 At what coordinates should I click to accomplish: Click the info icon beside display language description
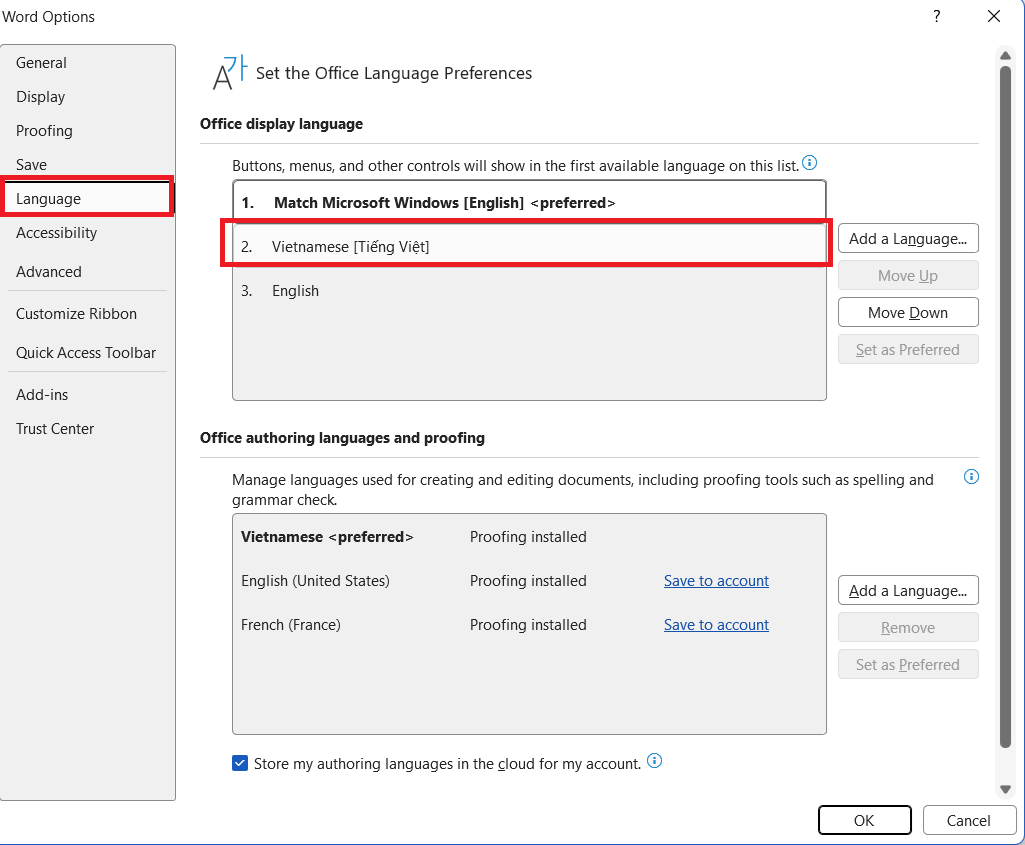[809, 163]
